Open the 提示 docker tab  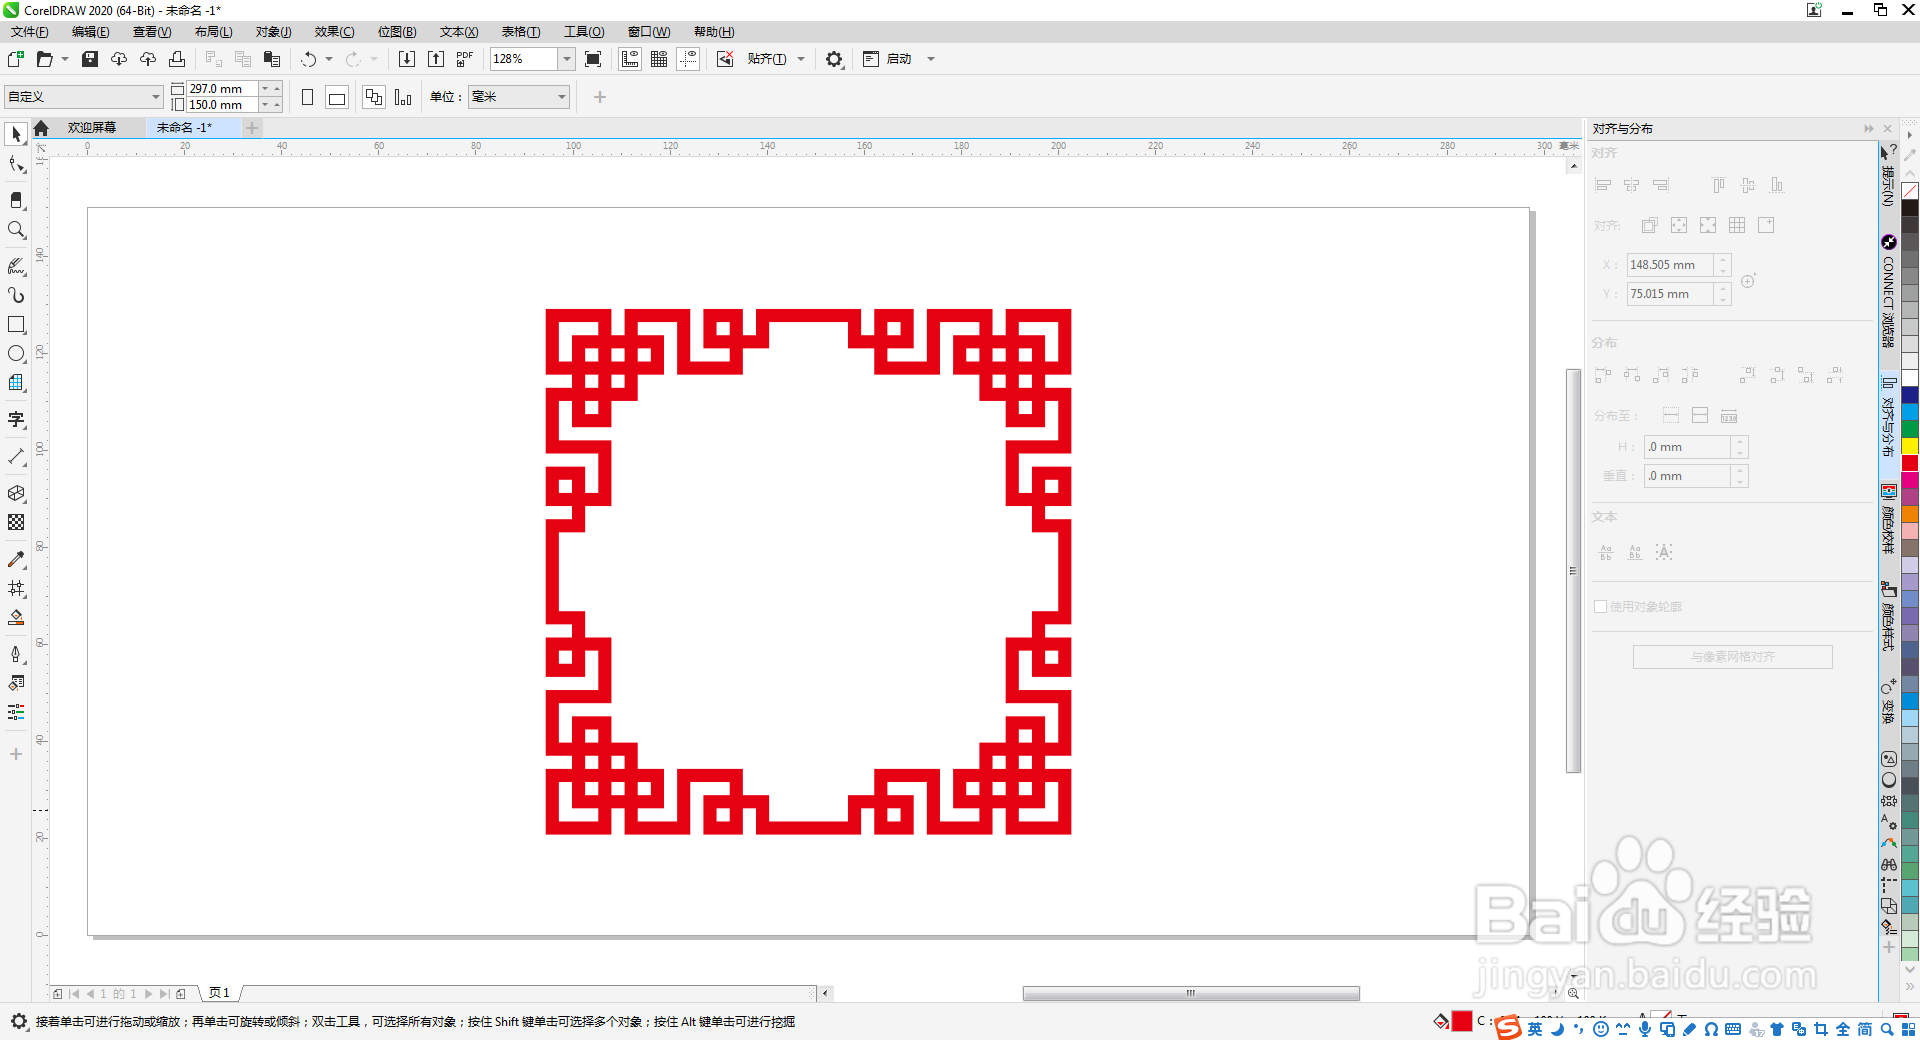click(x=1888, y=176)
